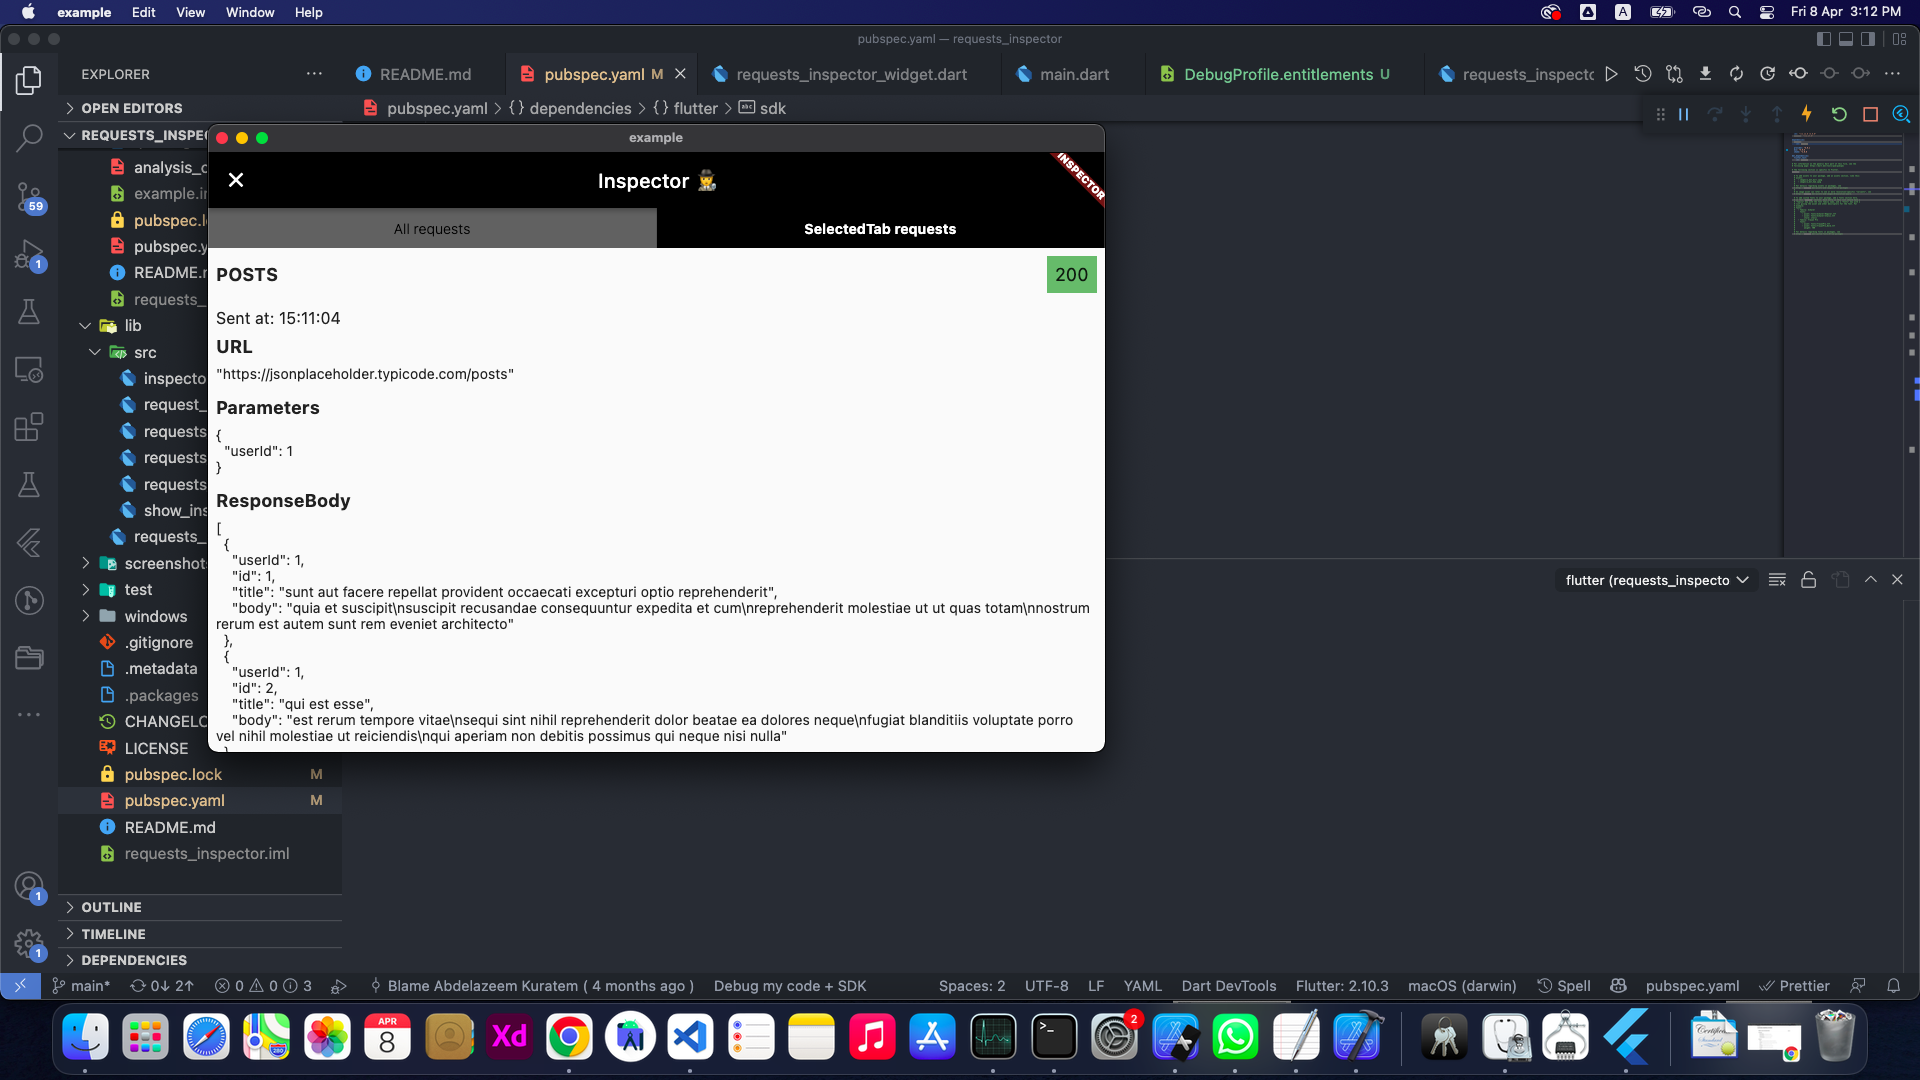Screen dimensions: 1920x1080
Task: Expand the OUTLINE section
Action: pyautogui.click(x=111, y=907)
